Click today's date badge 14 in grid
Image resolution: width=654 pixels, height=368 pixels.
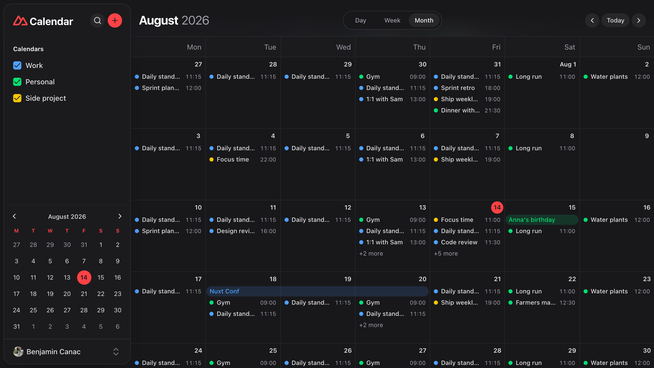[497, 207]
